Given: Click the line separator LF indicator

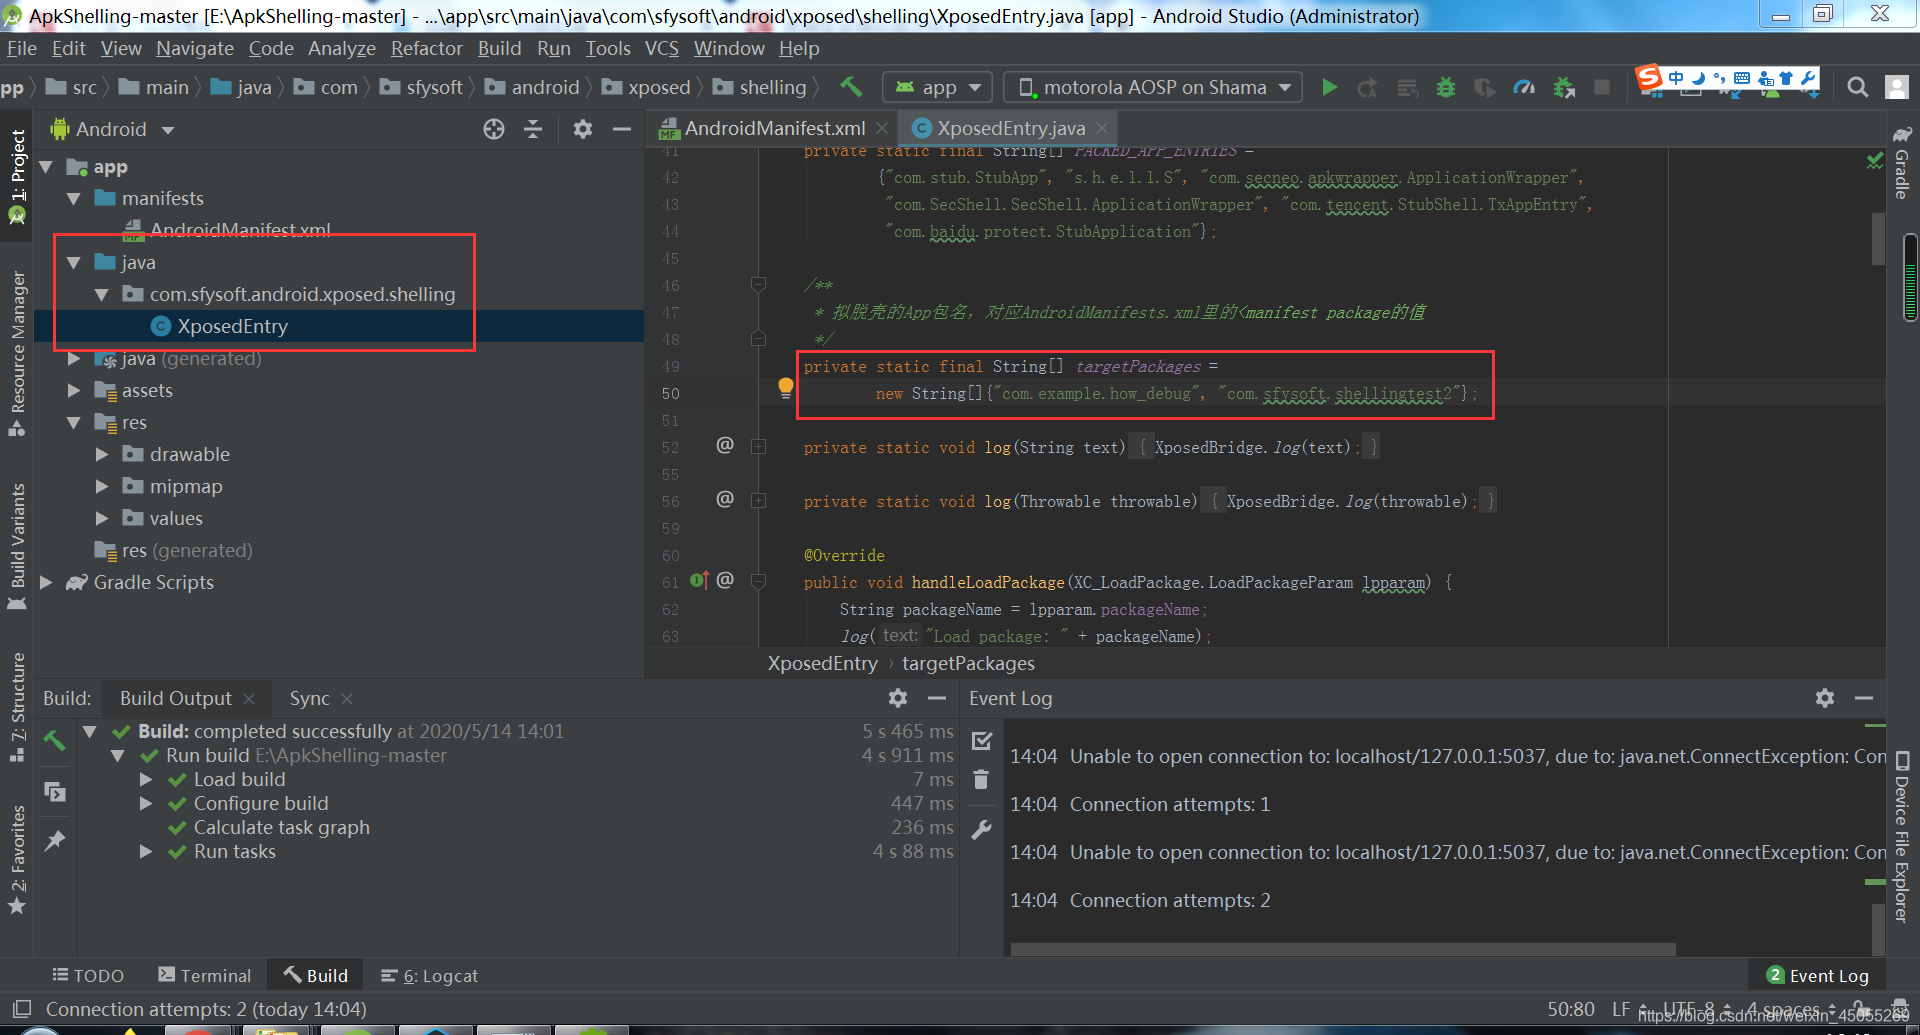Looking at the screenshot, I should [x=1621, y=1009].
